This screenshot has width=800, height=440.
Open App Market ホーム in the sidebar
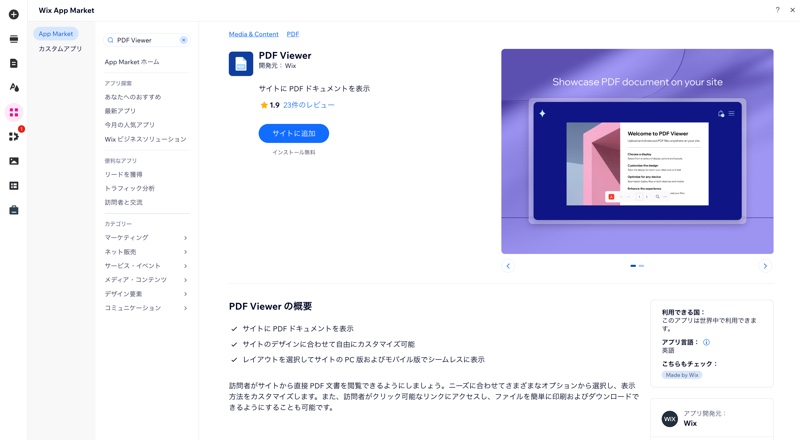coord(132,62)
